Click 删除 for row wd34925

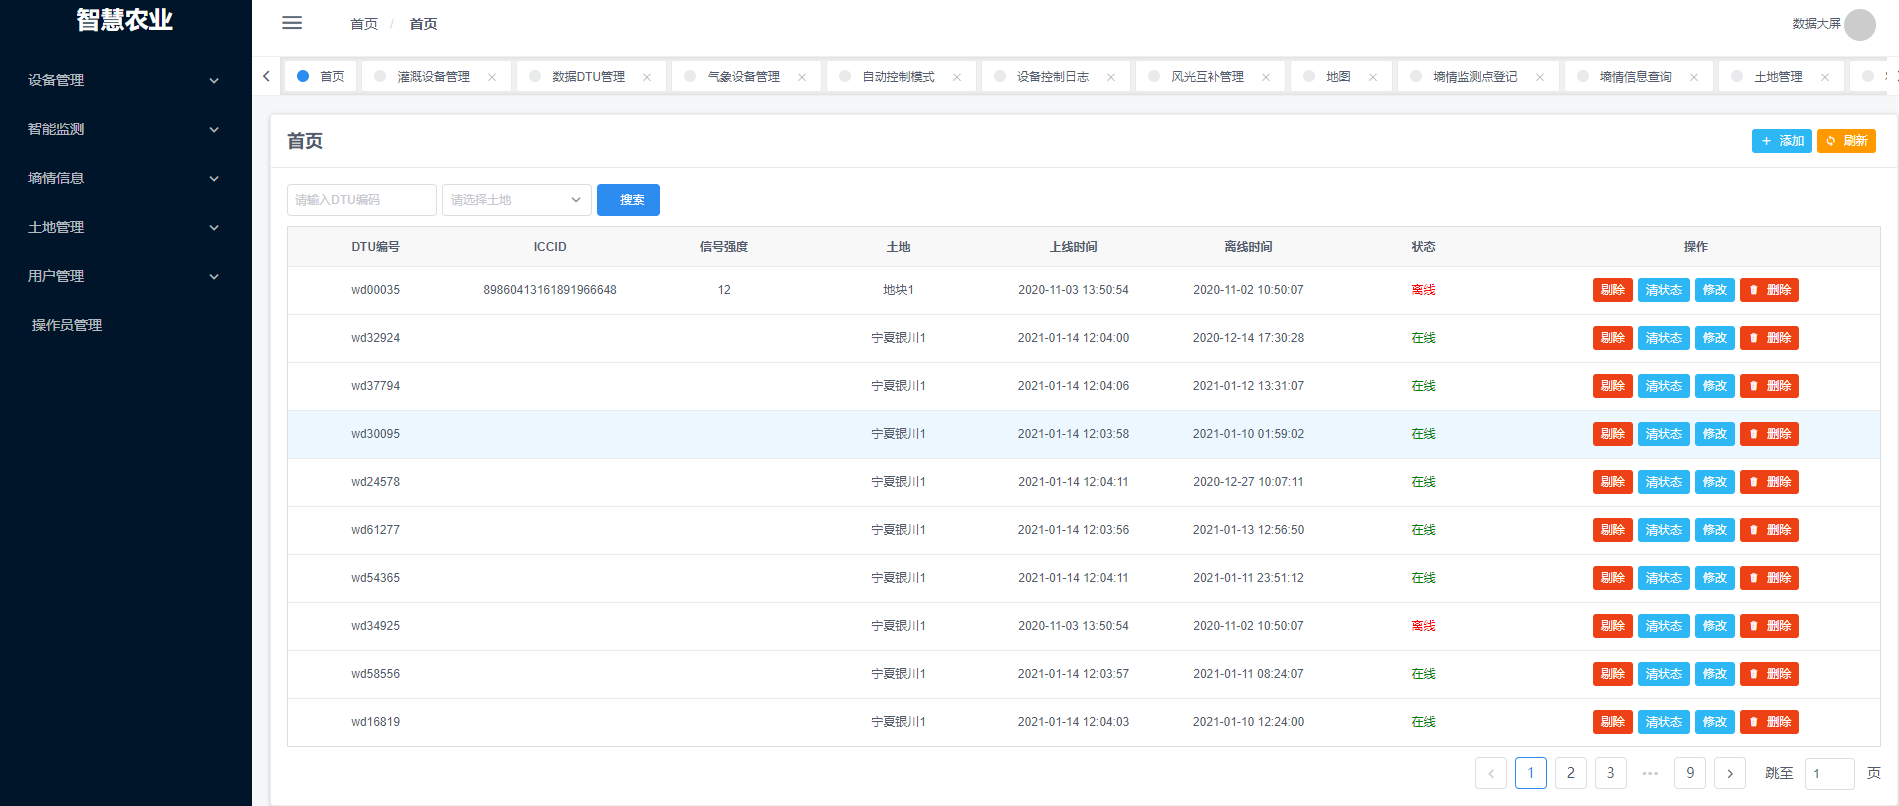point(1769,626)
